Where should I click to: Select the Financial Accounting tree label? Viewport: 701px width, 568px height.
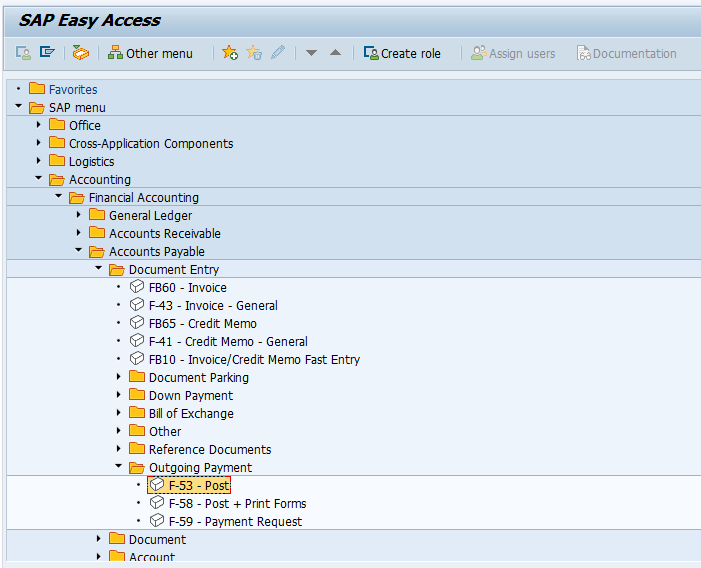pyautogui.click(x=144, y=198)
